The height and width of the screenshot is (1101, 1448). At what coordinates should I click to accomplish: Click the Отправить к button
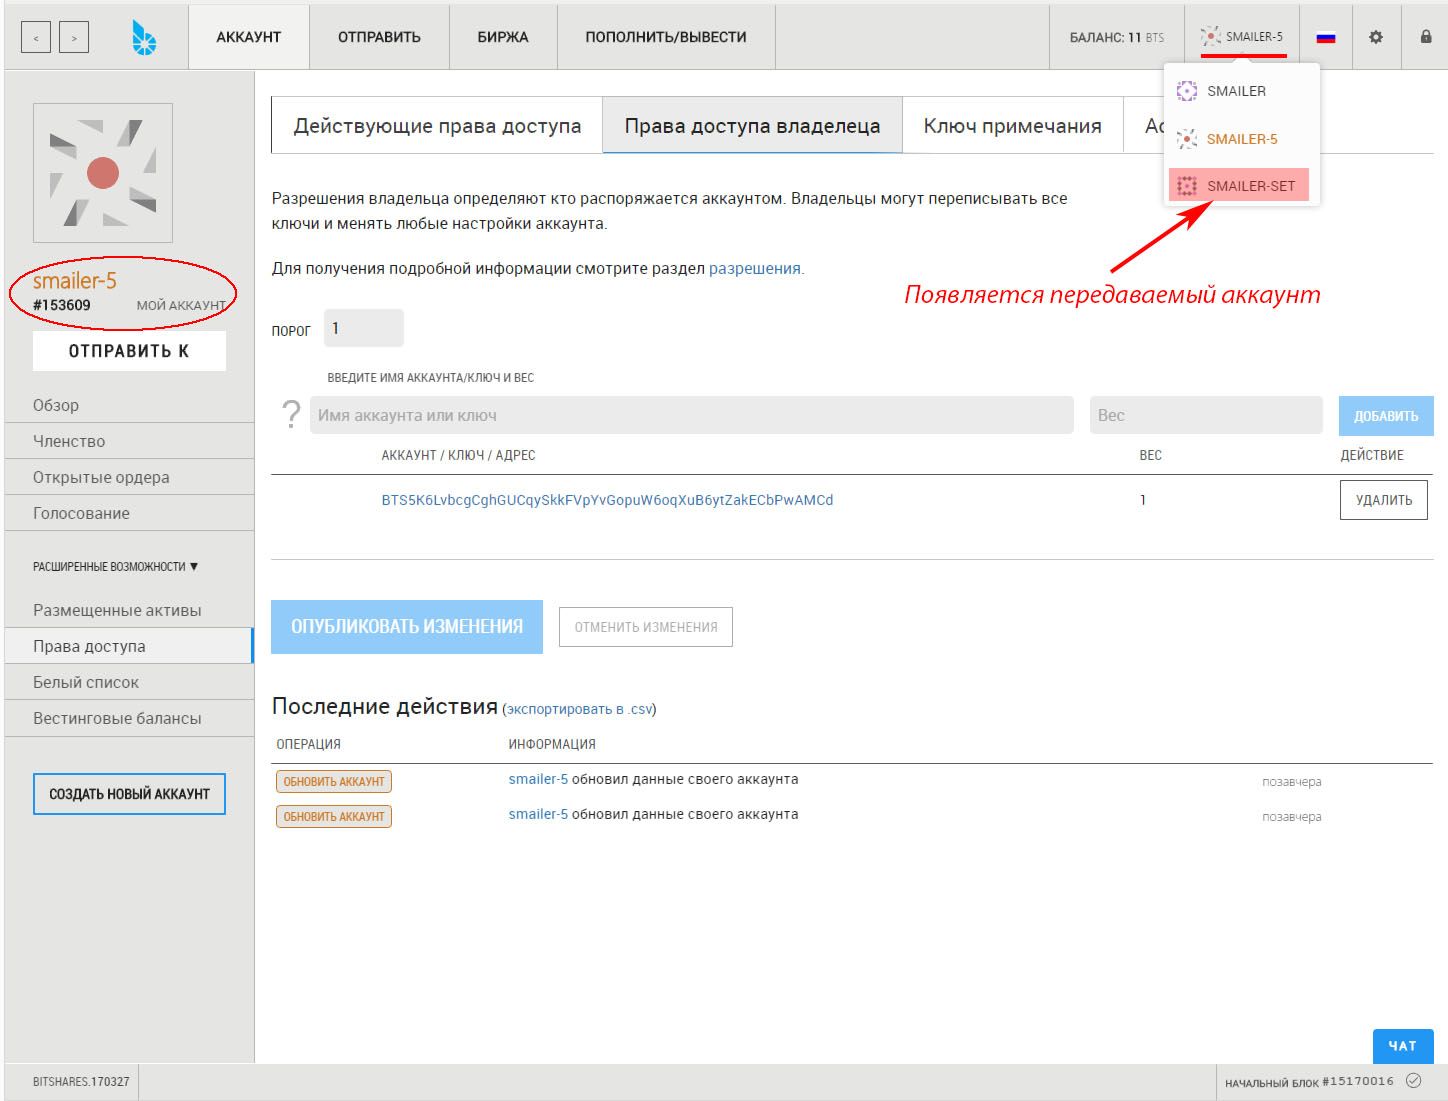(129, 351)
